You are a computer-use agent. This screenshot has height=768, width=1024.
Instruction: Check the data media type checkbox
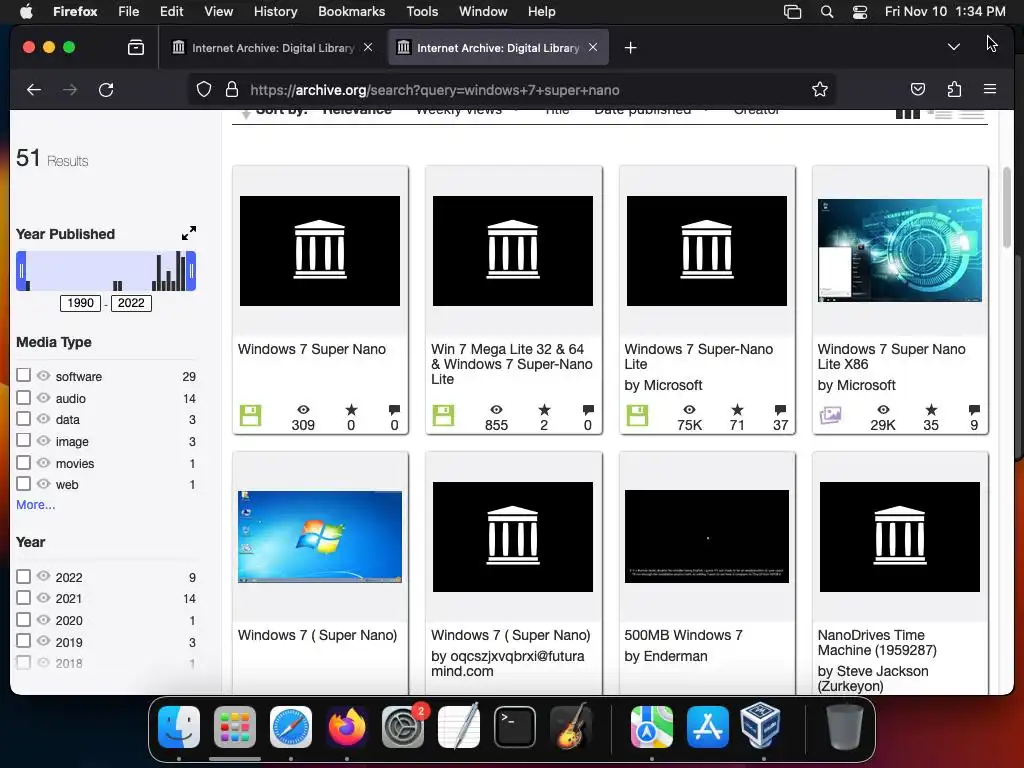24,419
